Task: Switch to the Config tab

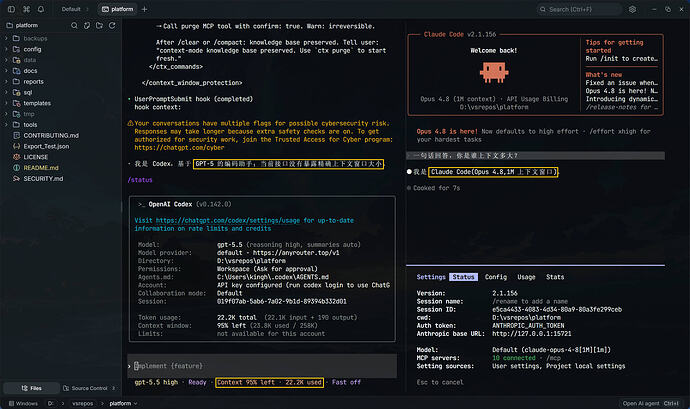Action: (x=496, y=277)
